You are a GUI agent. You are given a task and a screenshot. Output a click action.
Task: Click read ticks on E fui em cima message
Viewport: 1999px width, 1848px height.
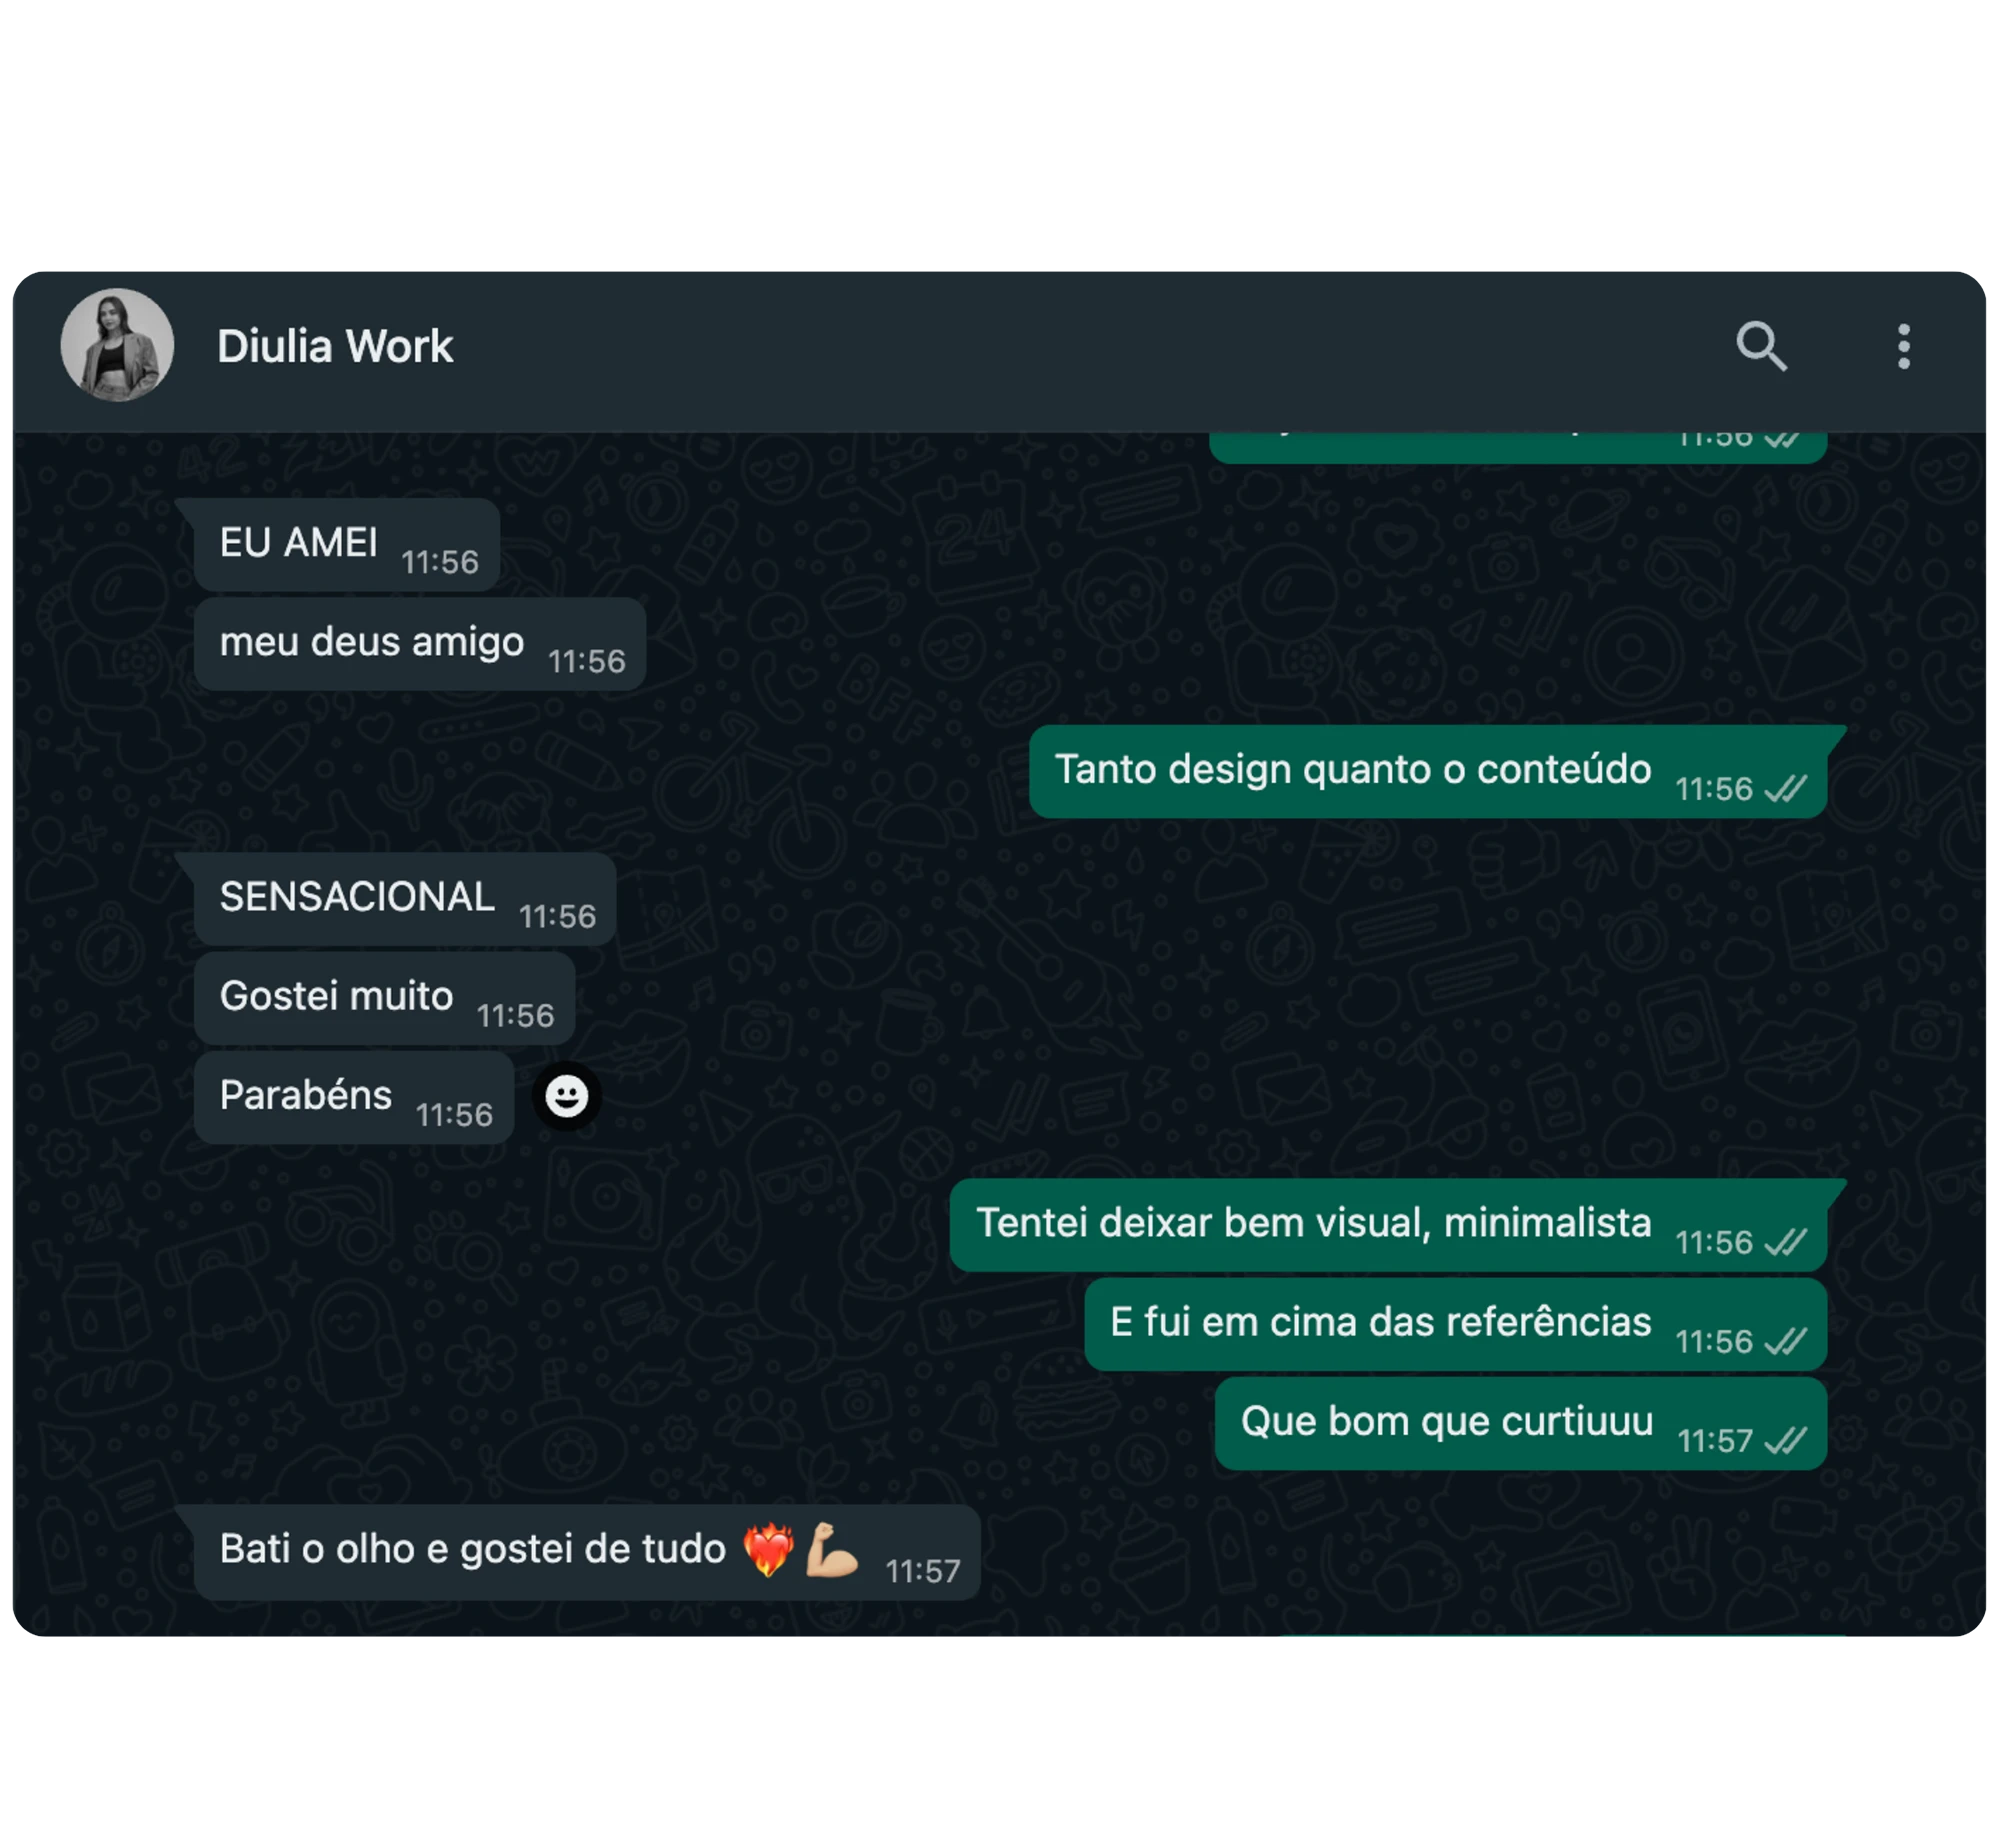pos(1785,1341)
